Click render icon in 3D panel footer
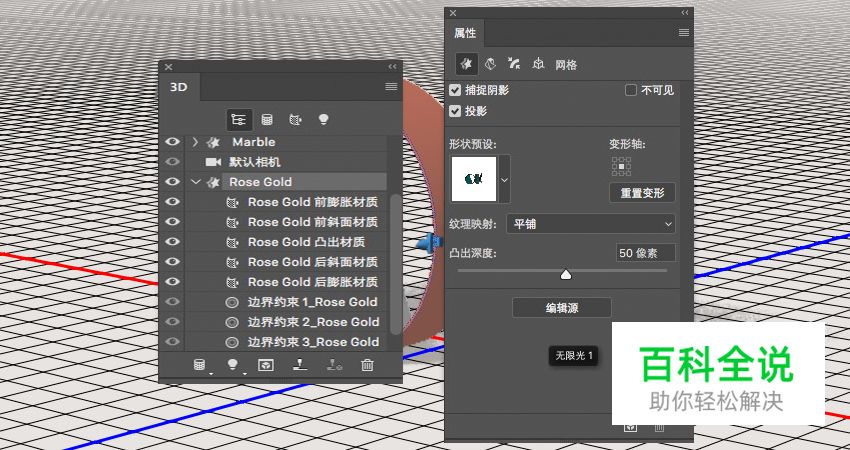 pyautogui.click(x=266, y=365)
